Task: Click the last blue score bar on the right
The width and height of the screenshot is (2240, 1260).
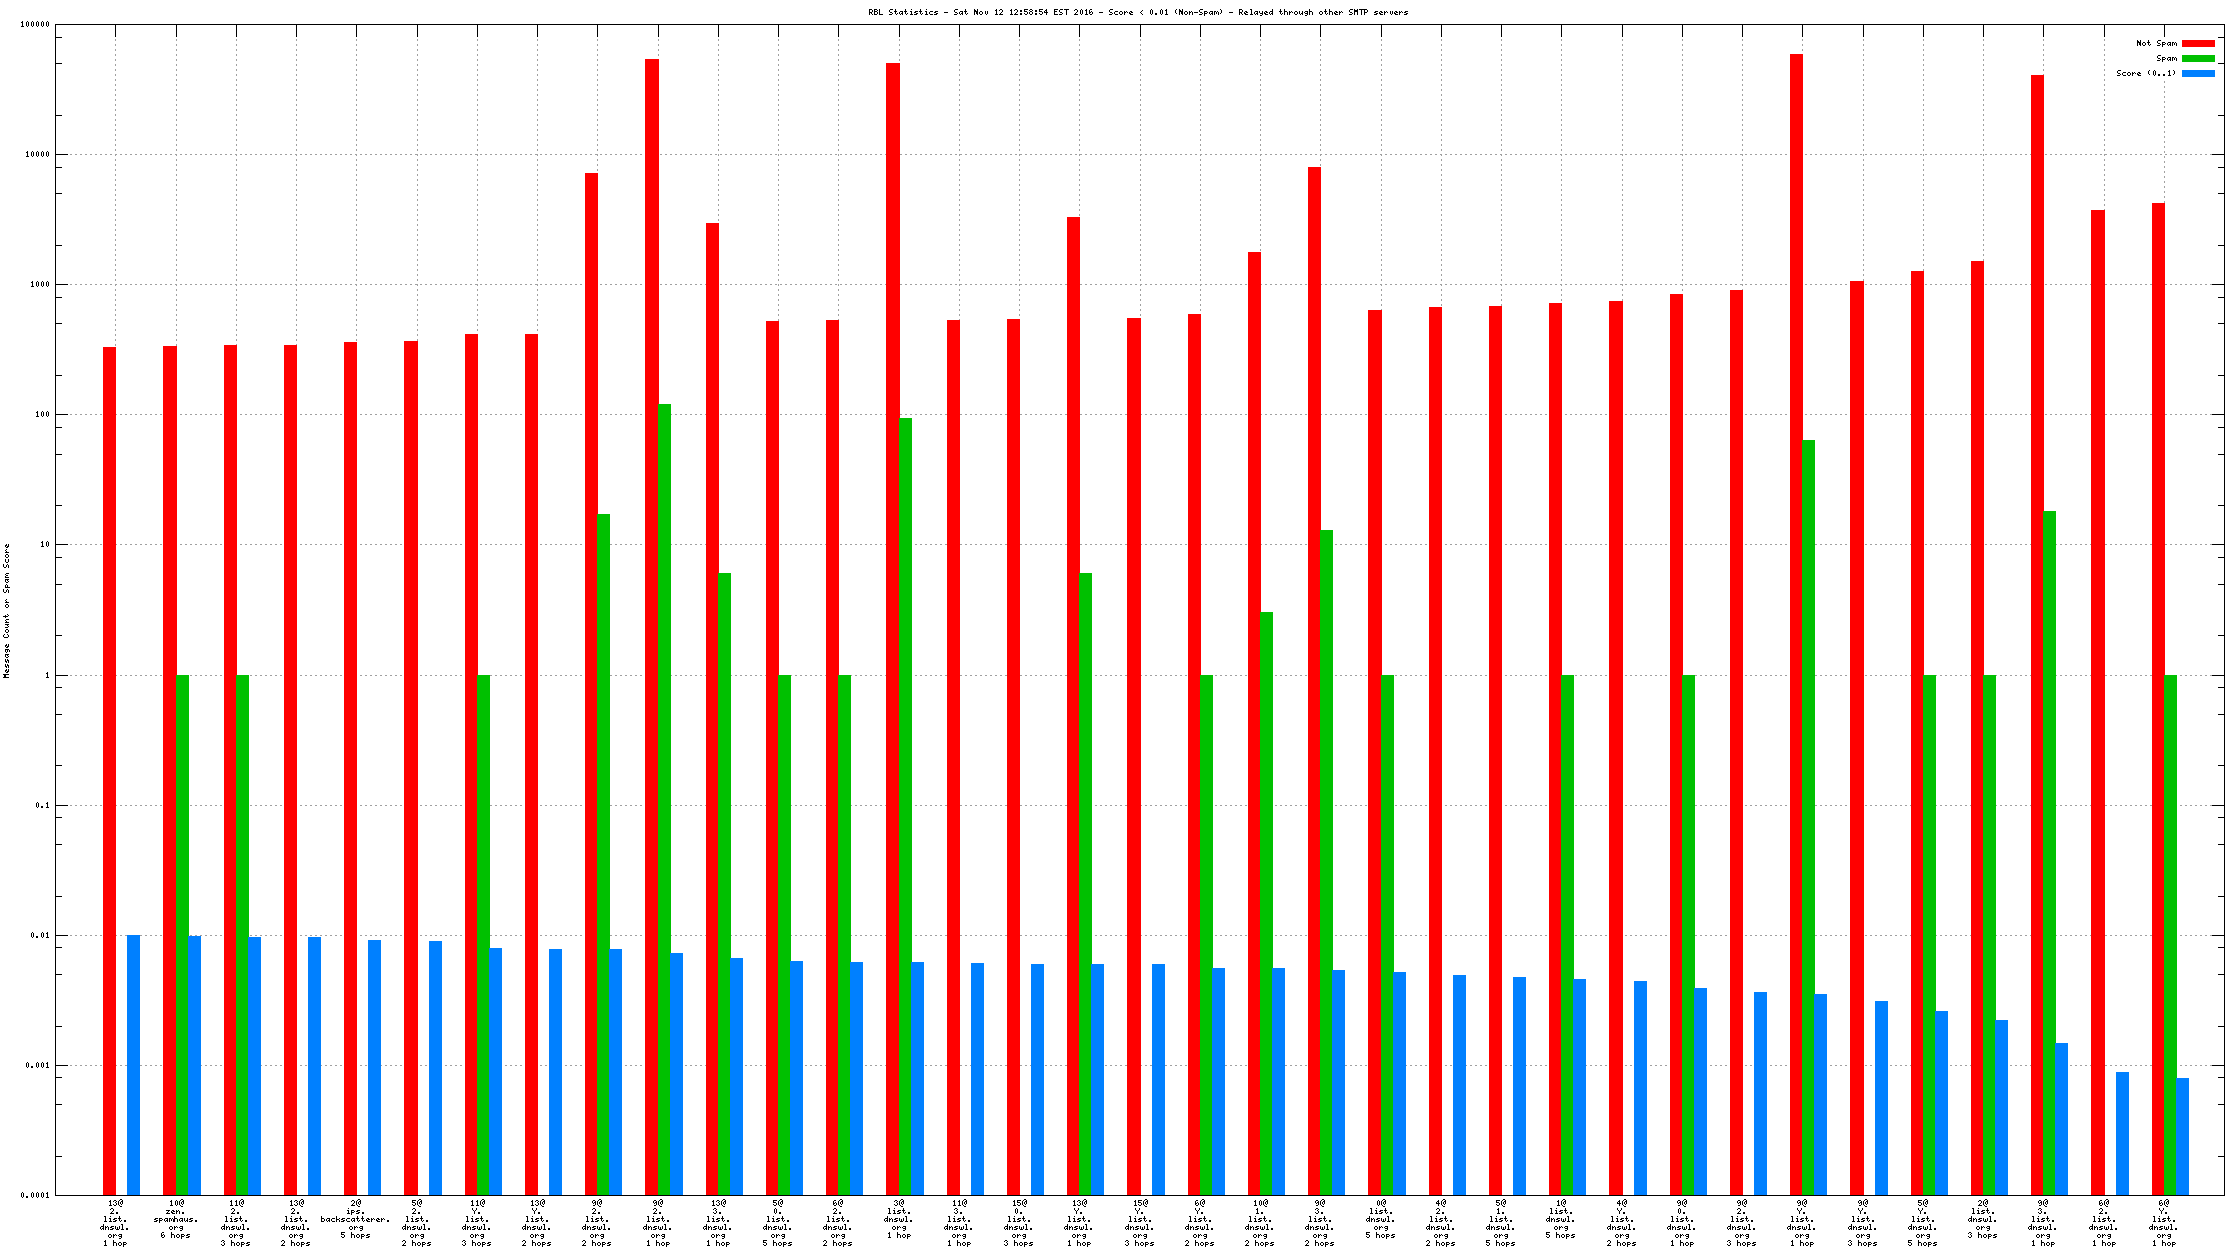Action: pyautogui.click(x=2182, y=1135)
